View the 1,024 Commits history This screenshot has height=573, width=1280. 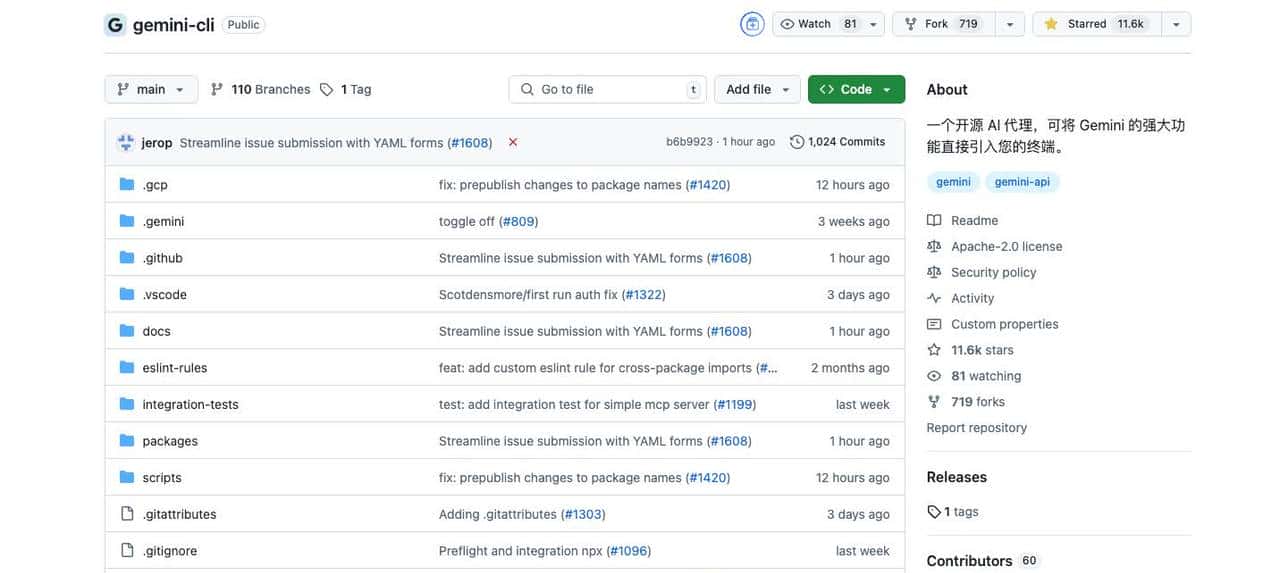[838, 142]
